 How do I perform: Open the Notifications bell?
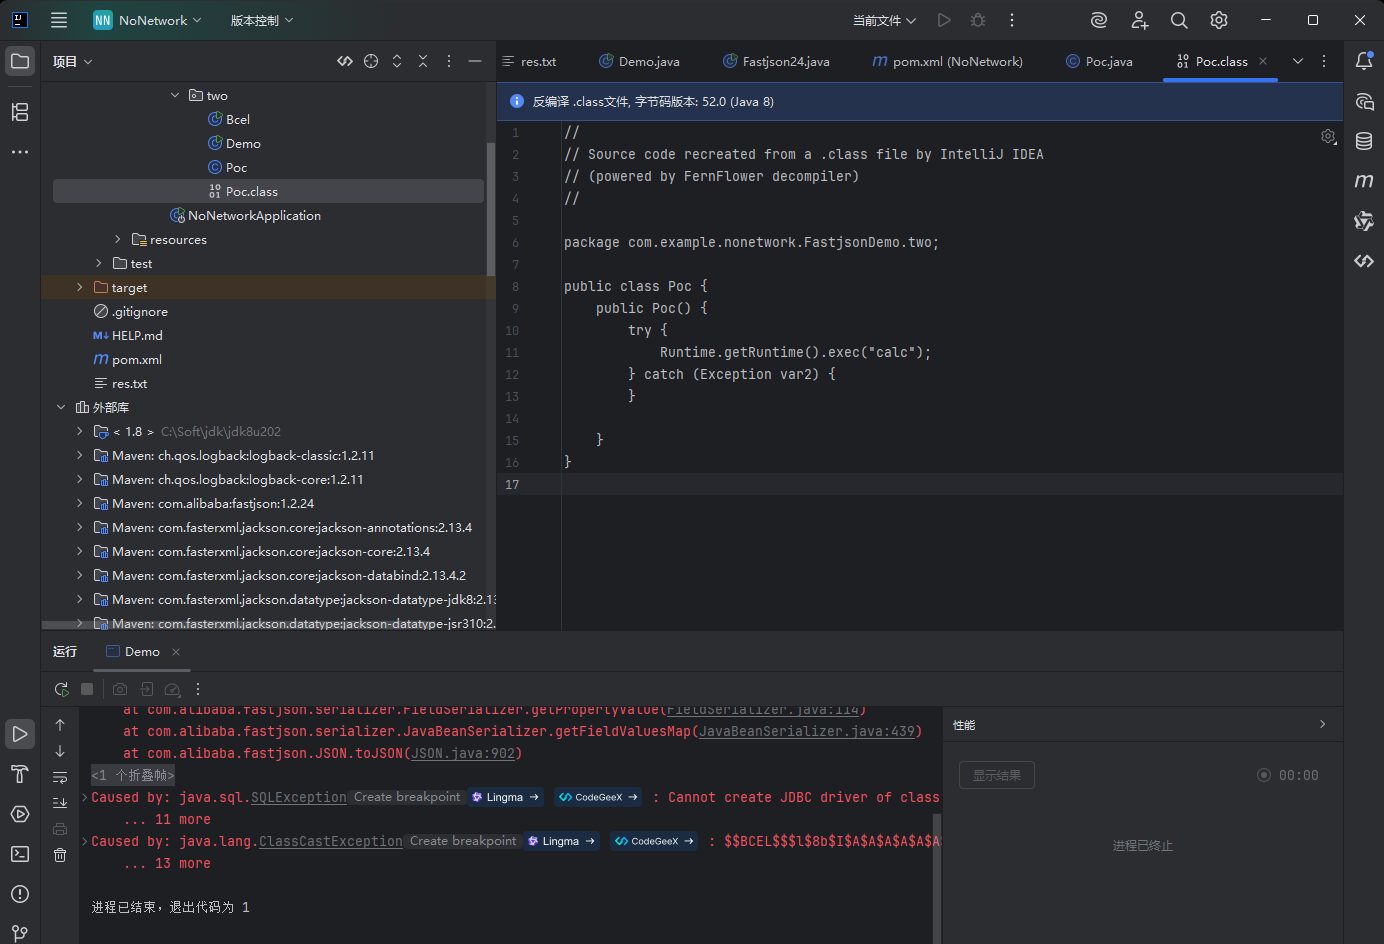pyautogui.click(x=1364, y=61)
